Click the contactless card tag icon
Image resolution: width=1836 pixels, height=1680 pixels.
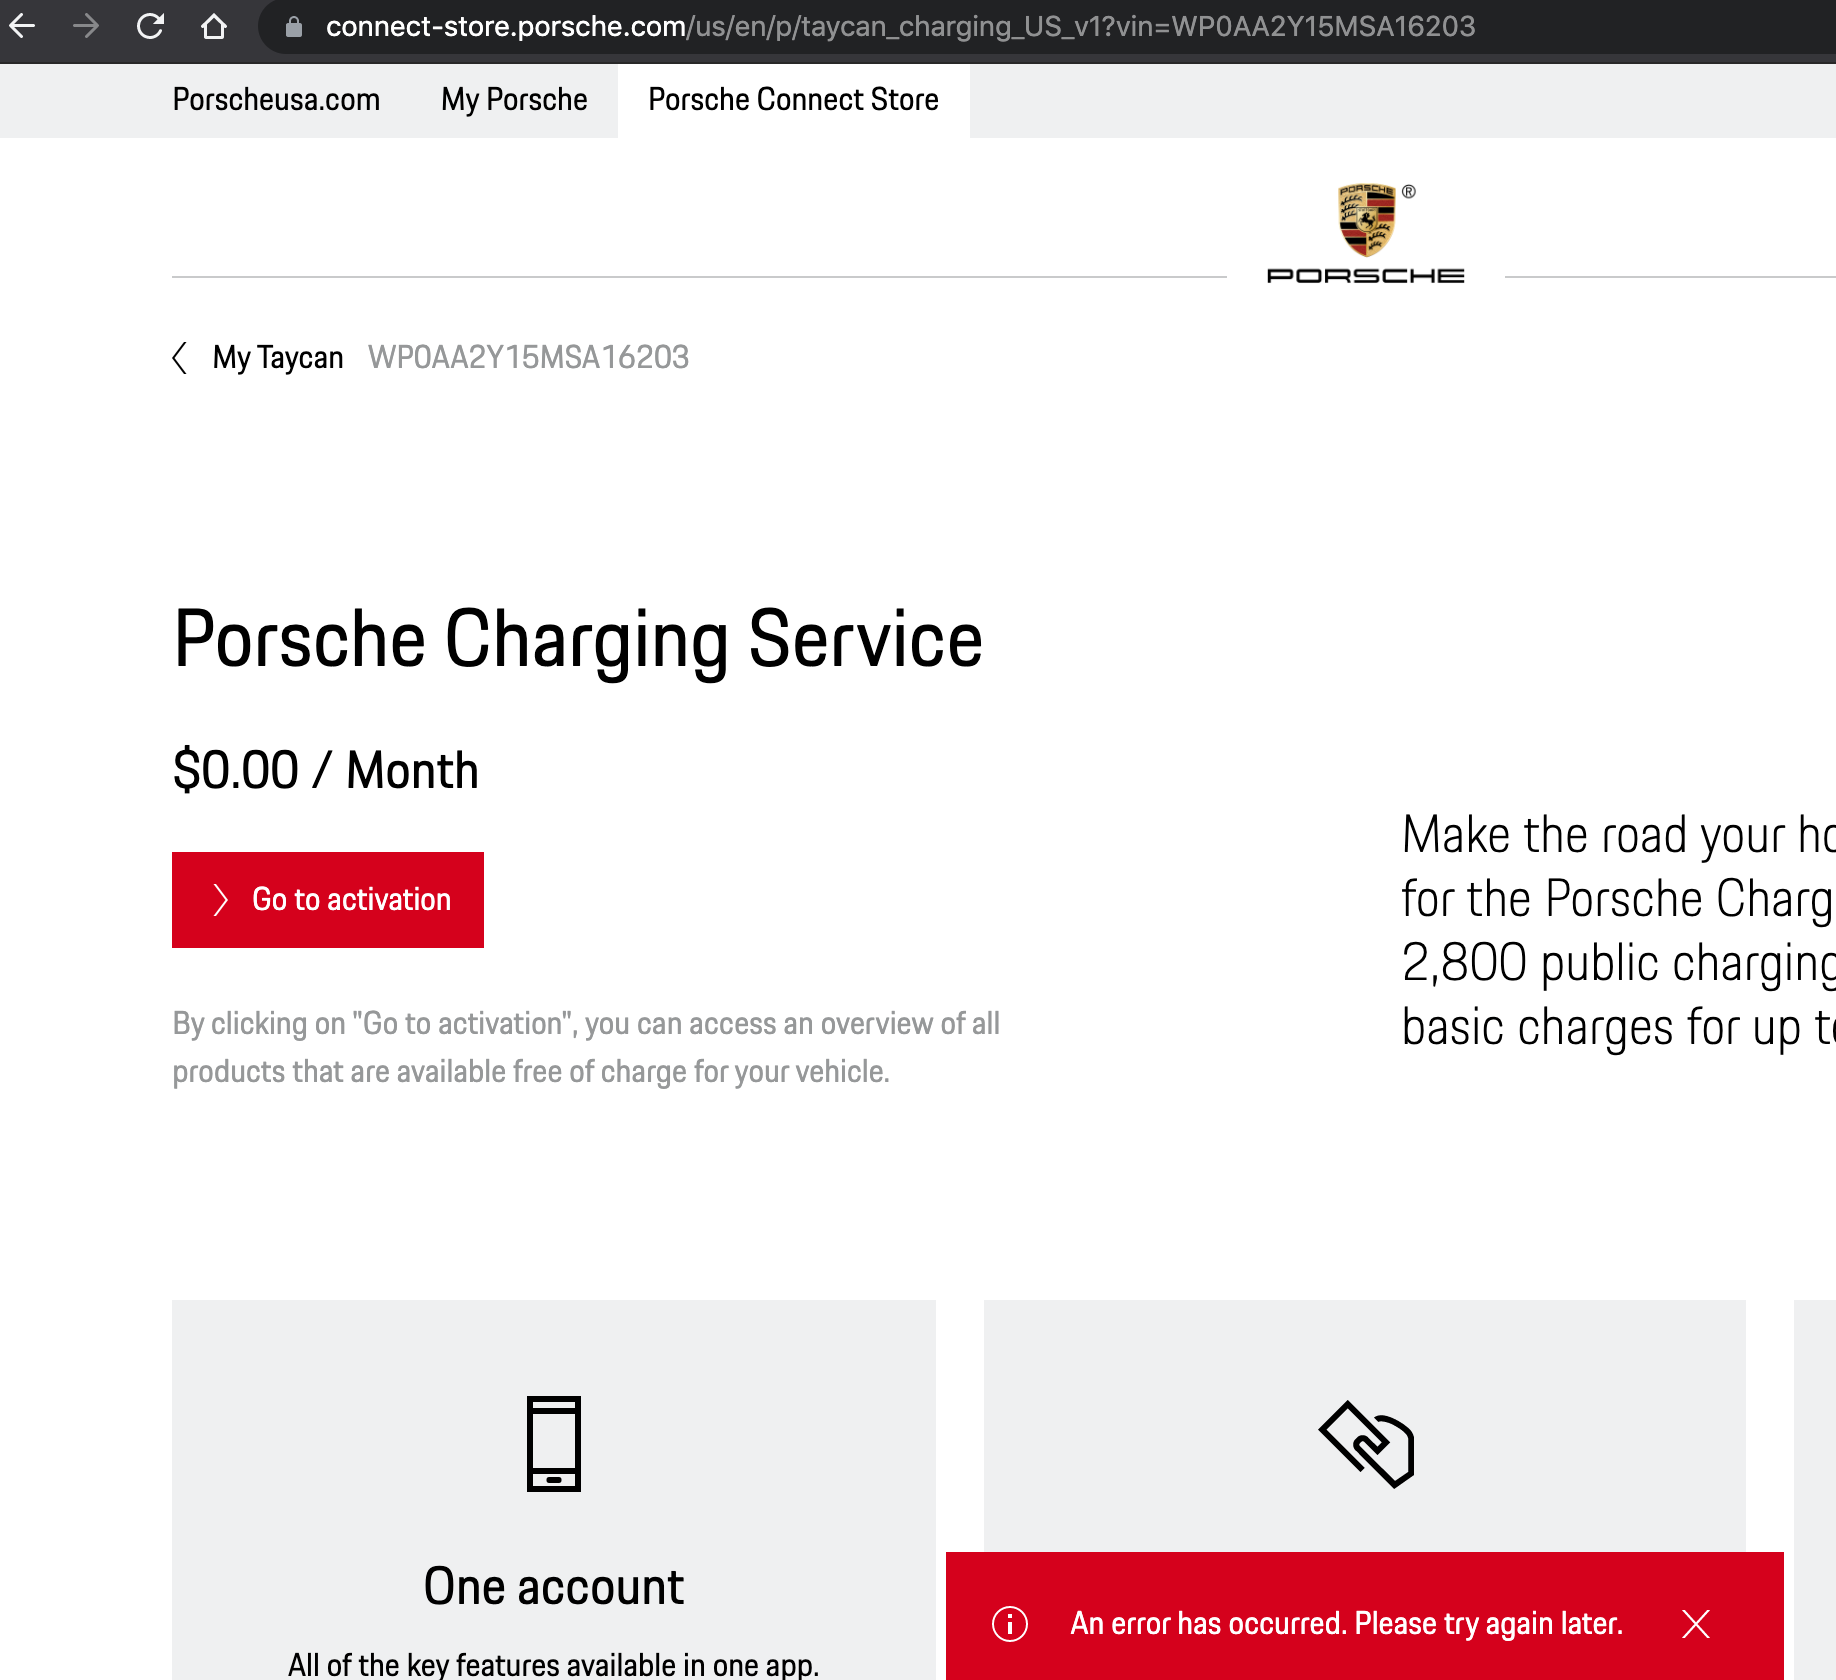tap(1366, 1444)
